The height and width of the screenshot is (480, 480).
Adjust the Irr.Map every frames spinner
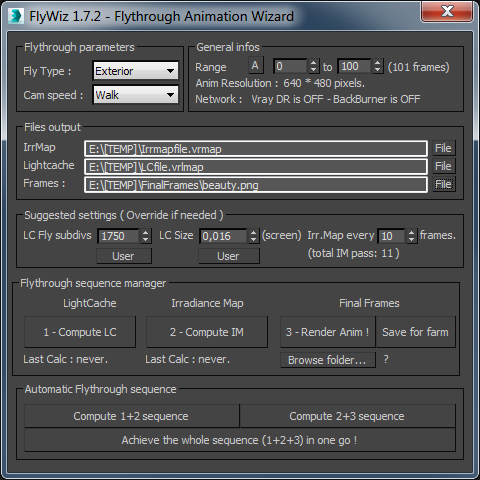pos(412,236)
